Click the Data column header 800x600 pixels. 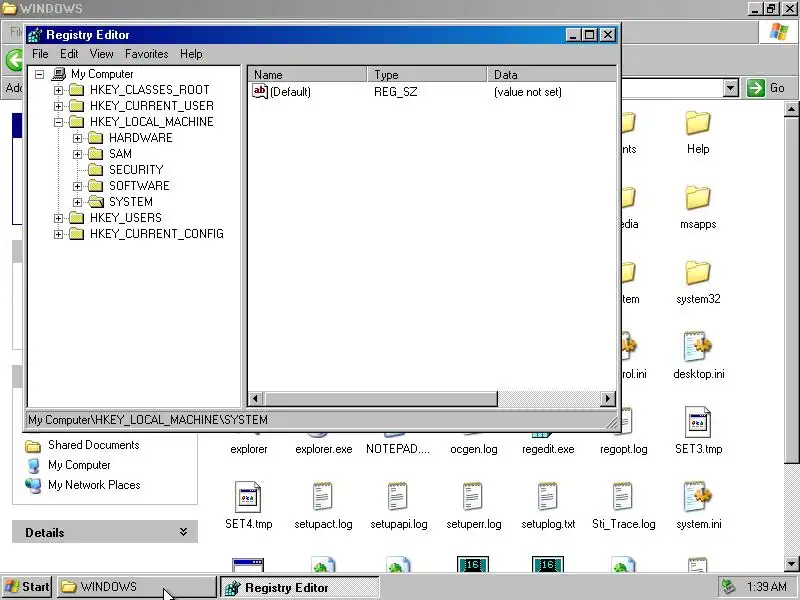tap(552, 74)
